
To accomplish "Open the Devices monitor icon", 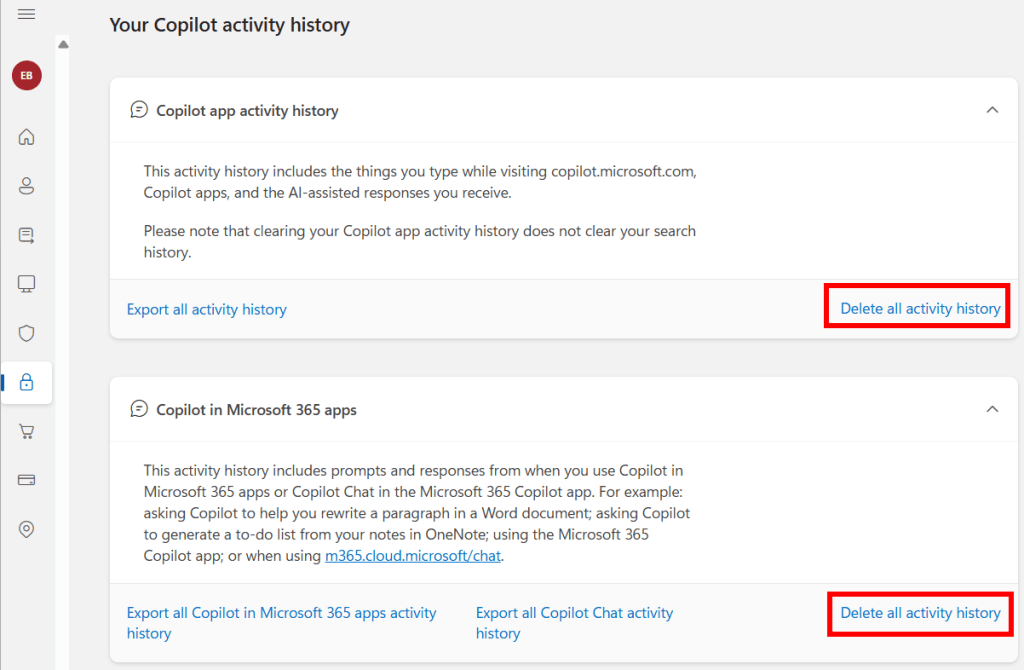I will coord(27,284).
